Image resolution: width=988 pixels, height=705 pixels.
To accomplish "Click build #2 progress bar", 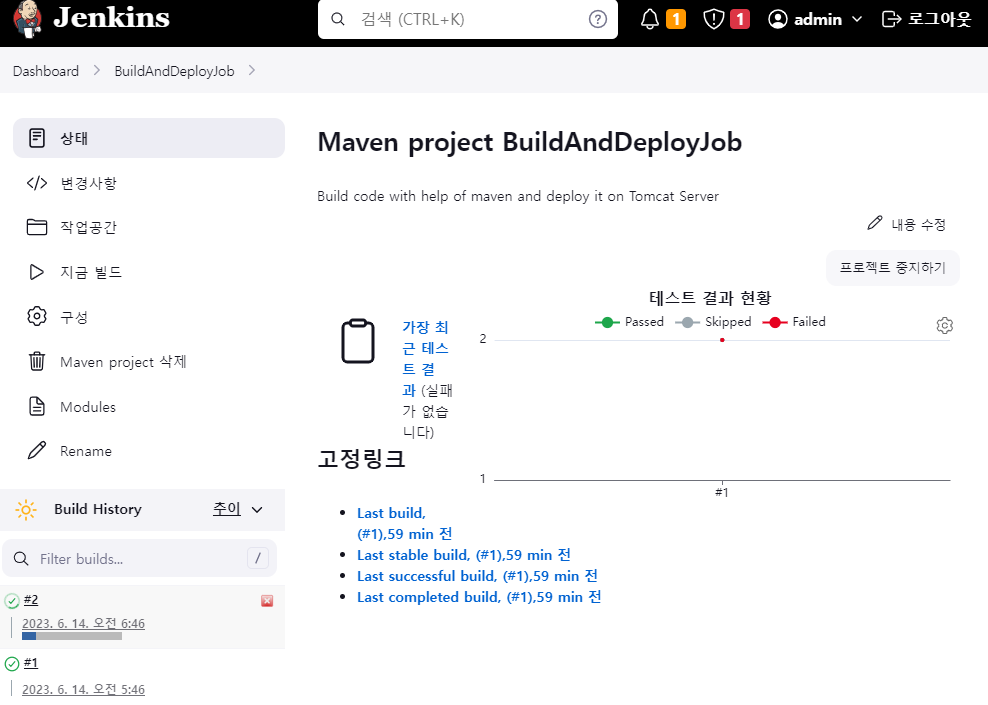I will 72,636.
